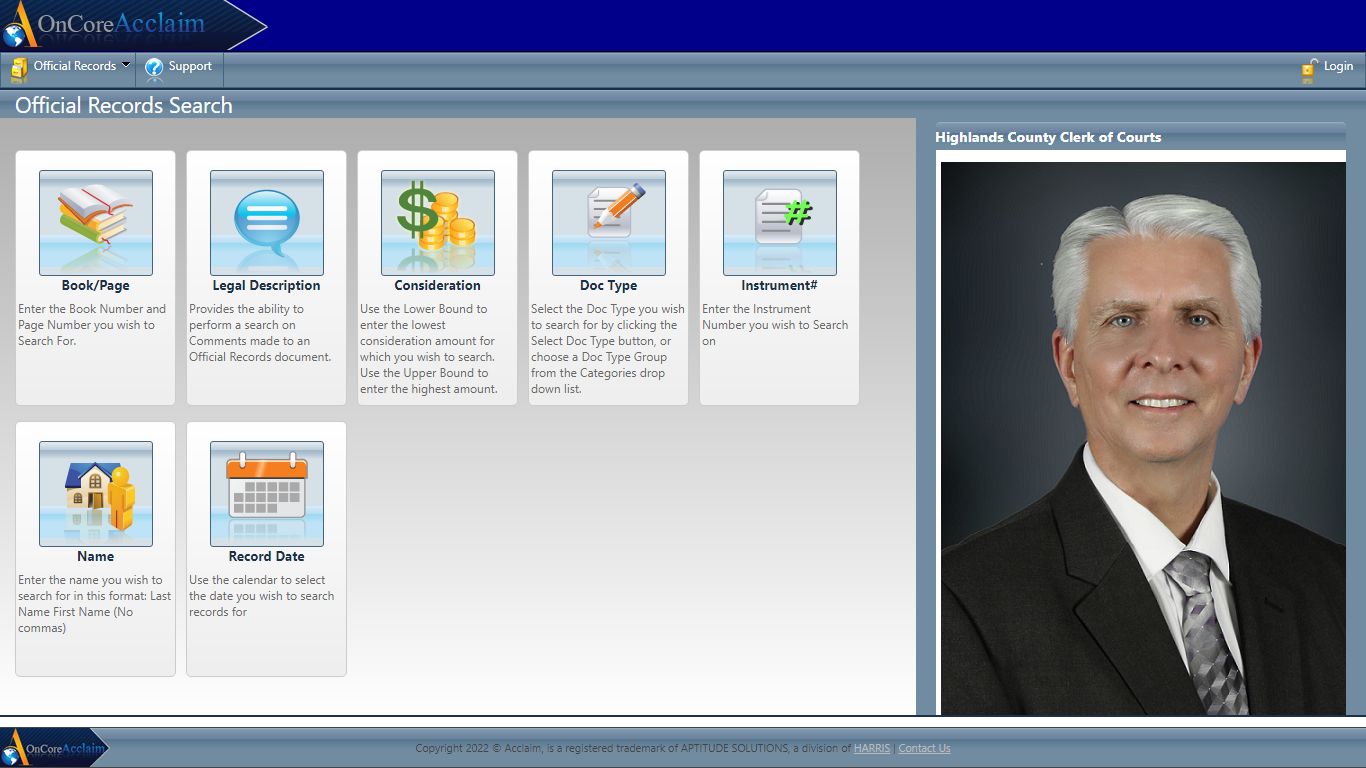Click the Legal Description speech bubble icon
1366x768 pixels.
click(x=266, y=222)
